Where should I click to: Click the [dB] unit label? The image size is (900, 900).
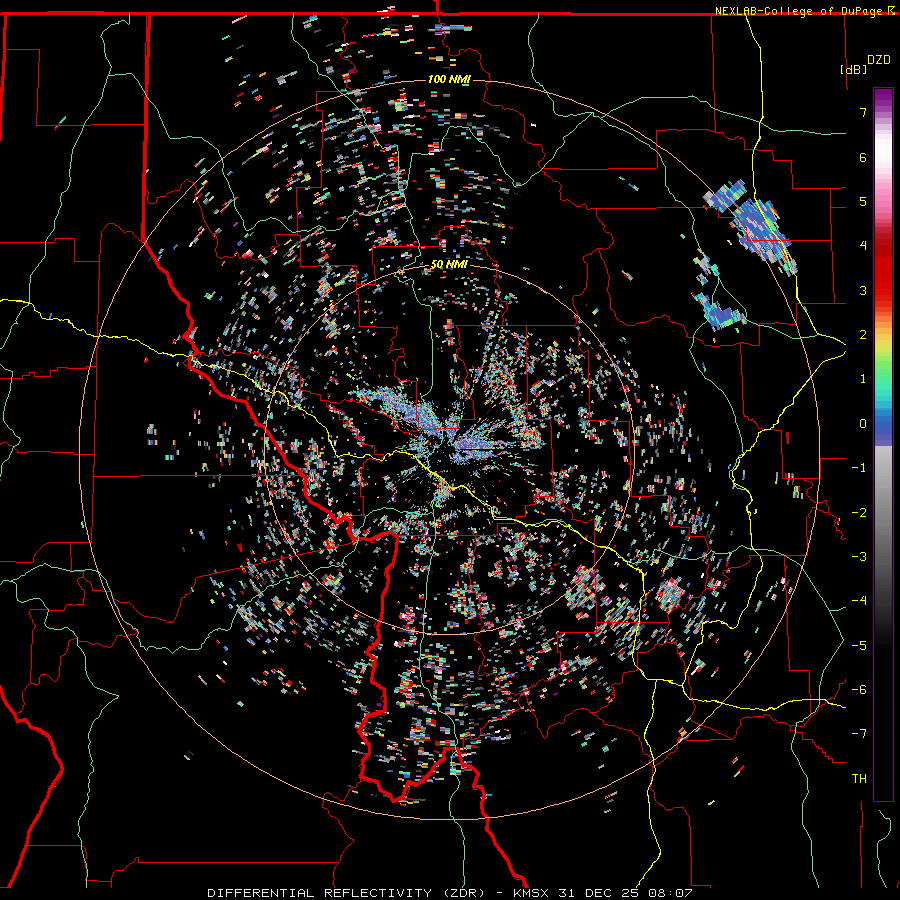(x=853, y=69)
